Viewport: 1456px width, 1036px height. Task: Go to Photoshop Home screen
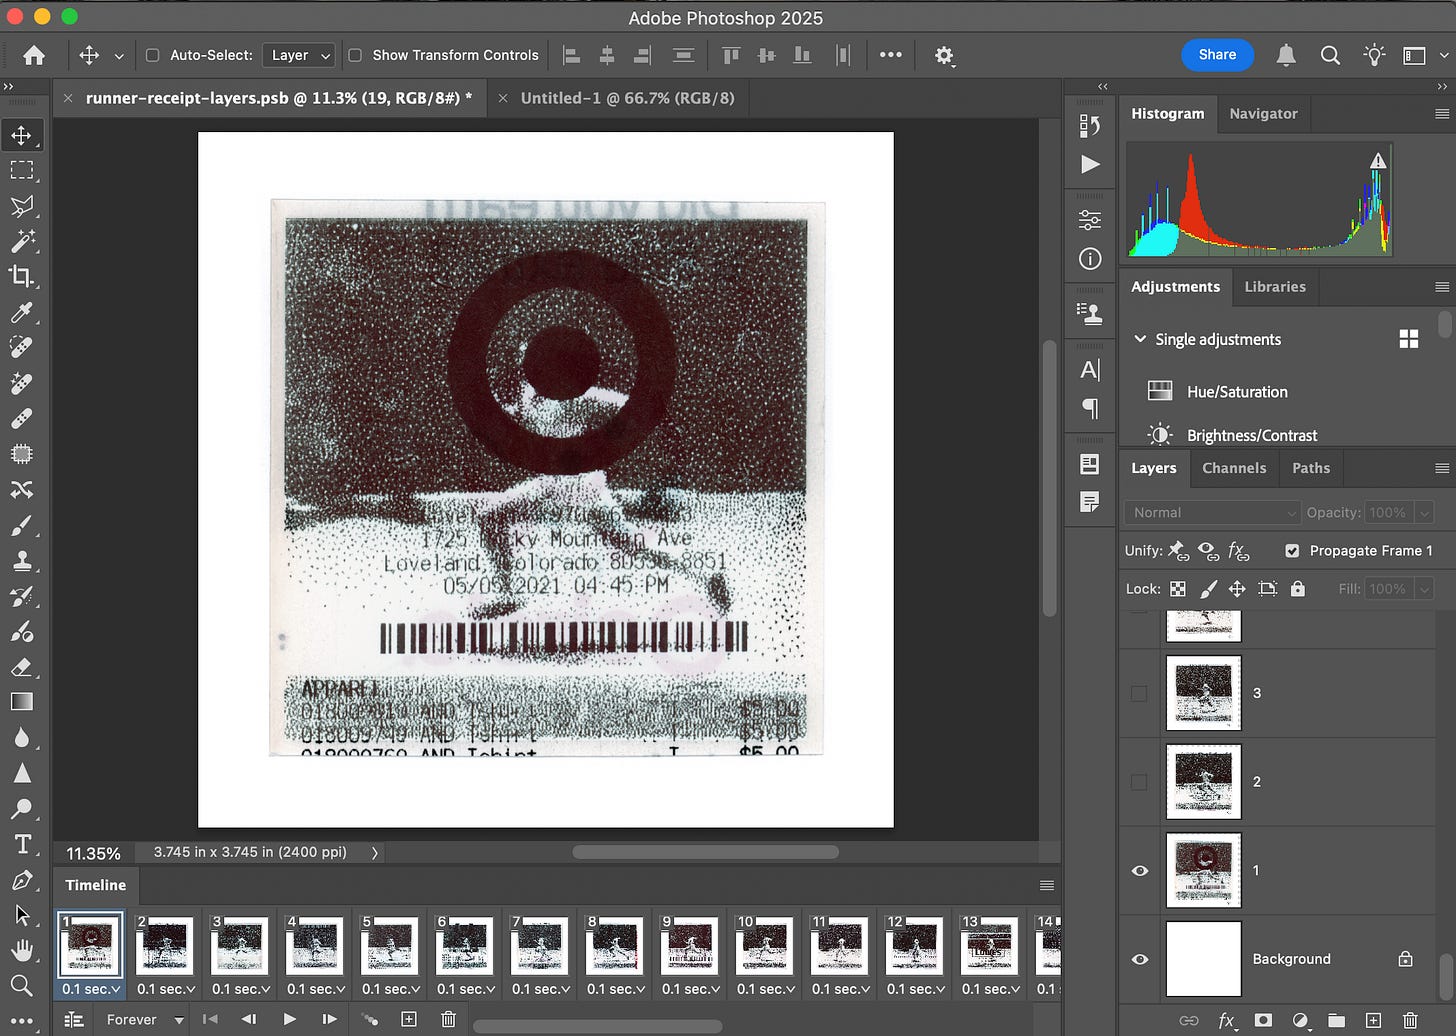(x=34, y=56)
